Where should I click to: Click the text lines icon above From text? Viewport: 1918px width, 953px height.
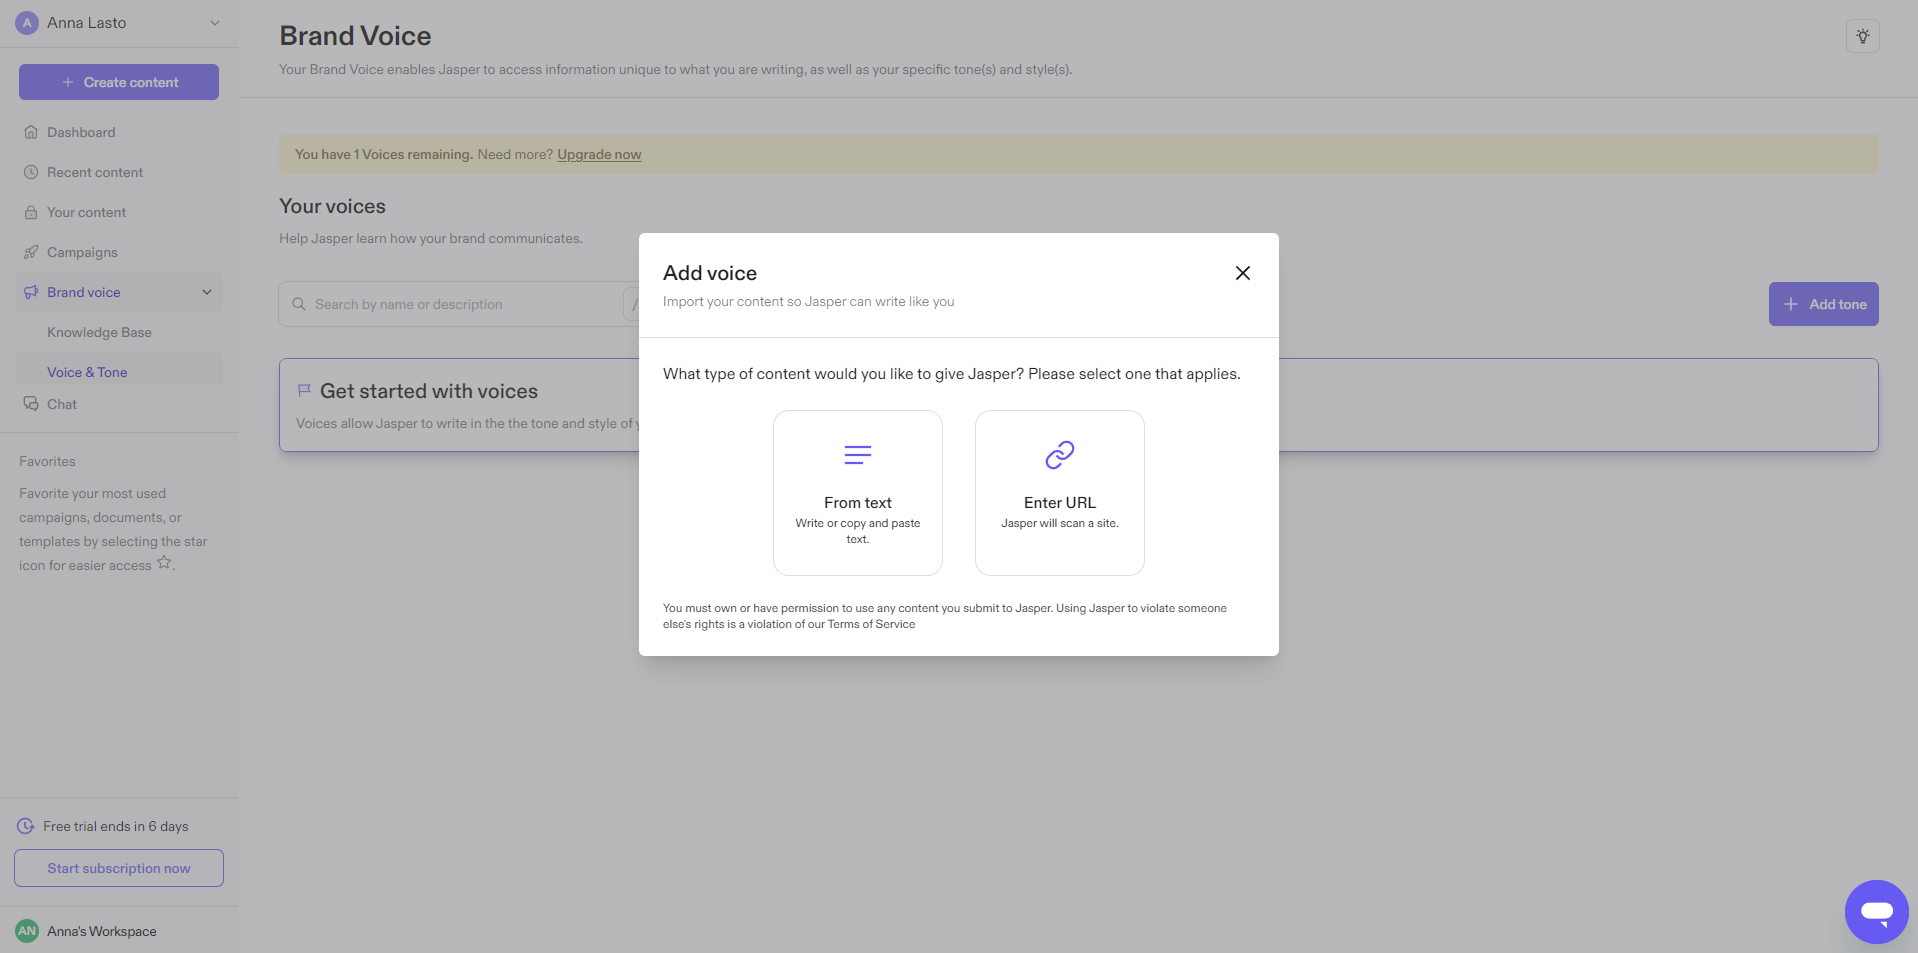(858, 455)
